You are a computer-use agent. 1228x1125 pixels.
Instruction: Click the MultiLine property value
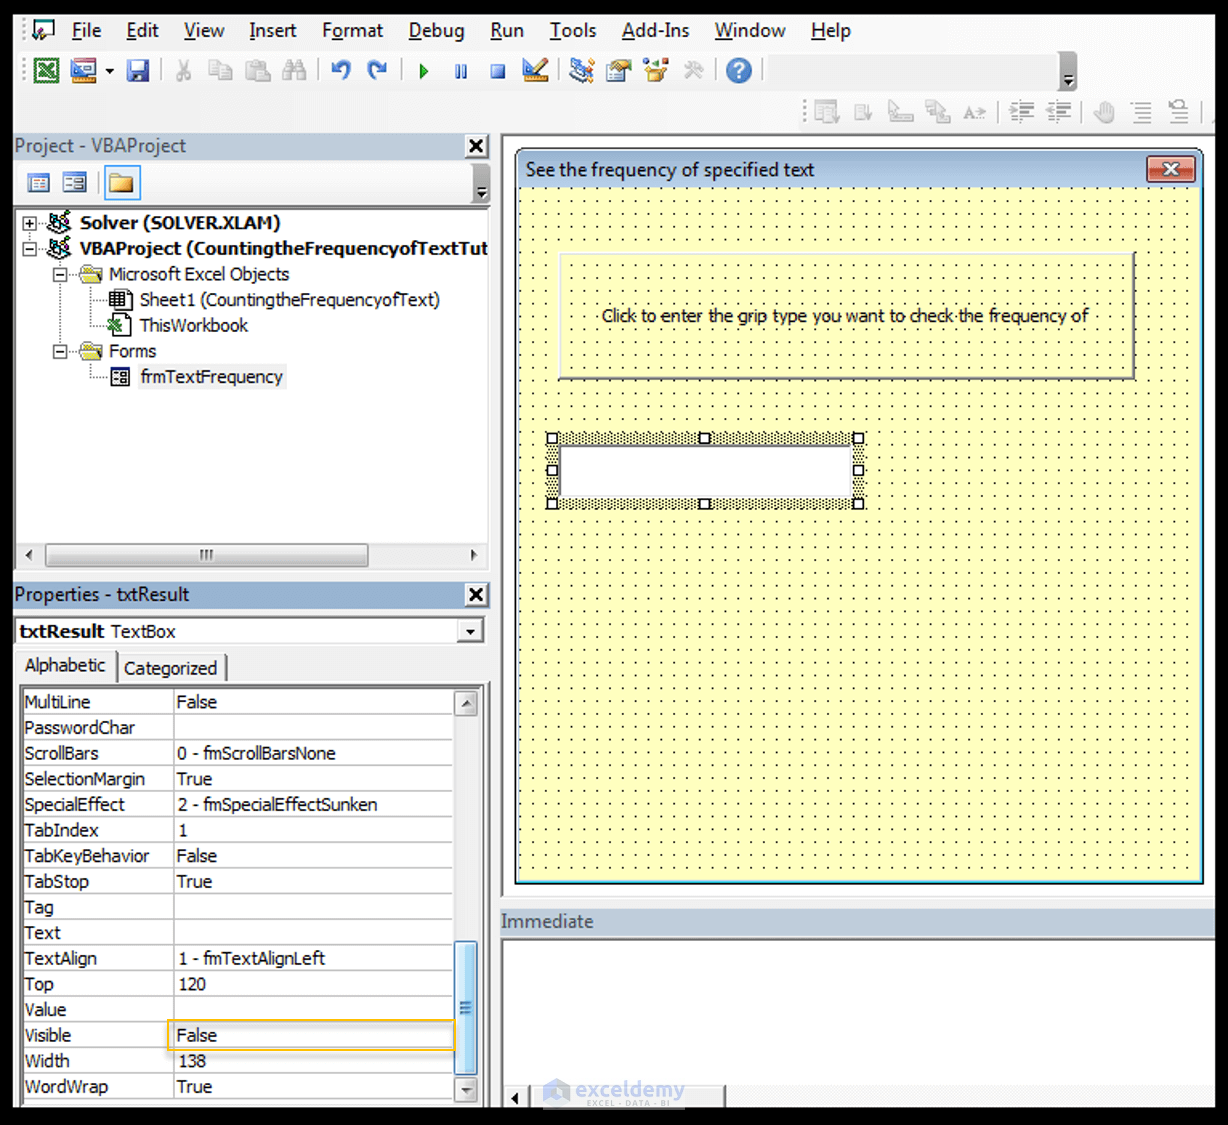click(312, 702)
